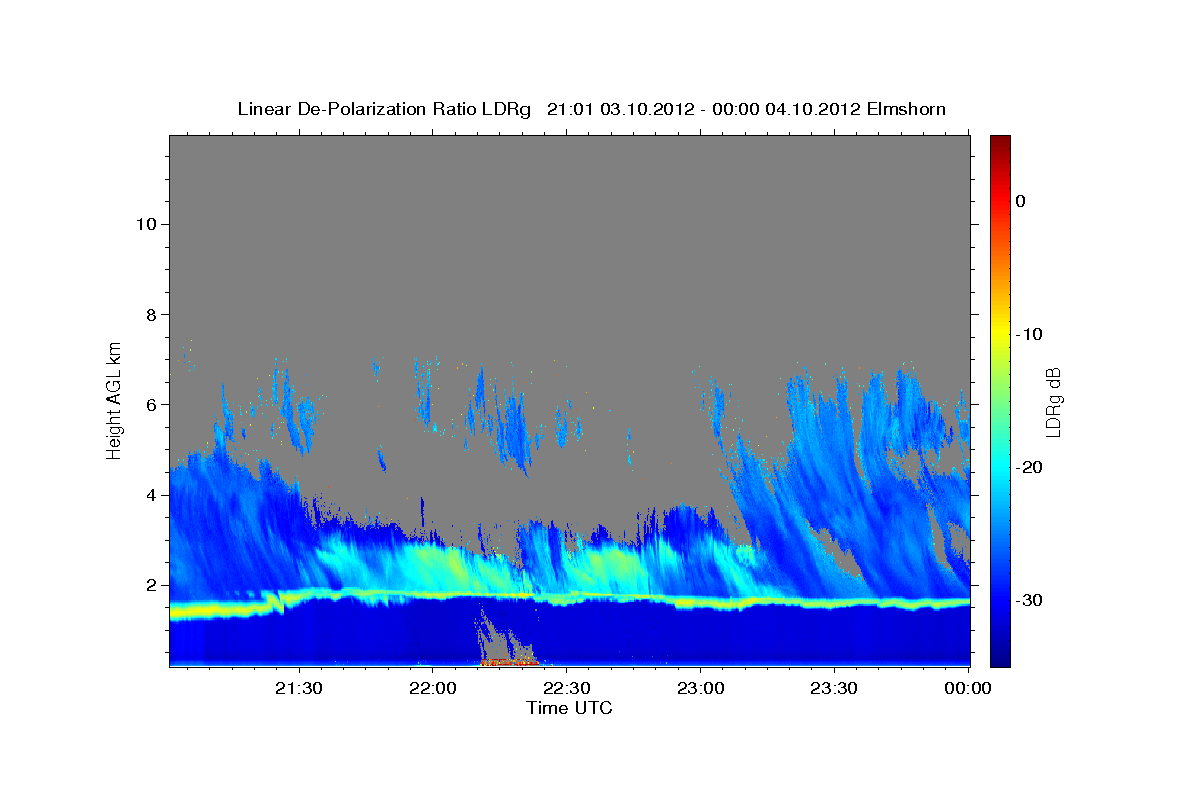Click the colorbar value -20
Screen dimensions: 1200x800
1029,467
